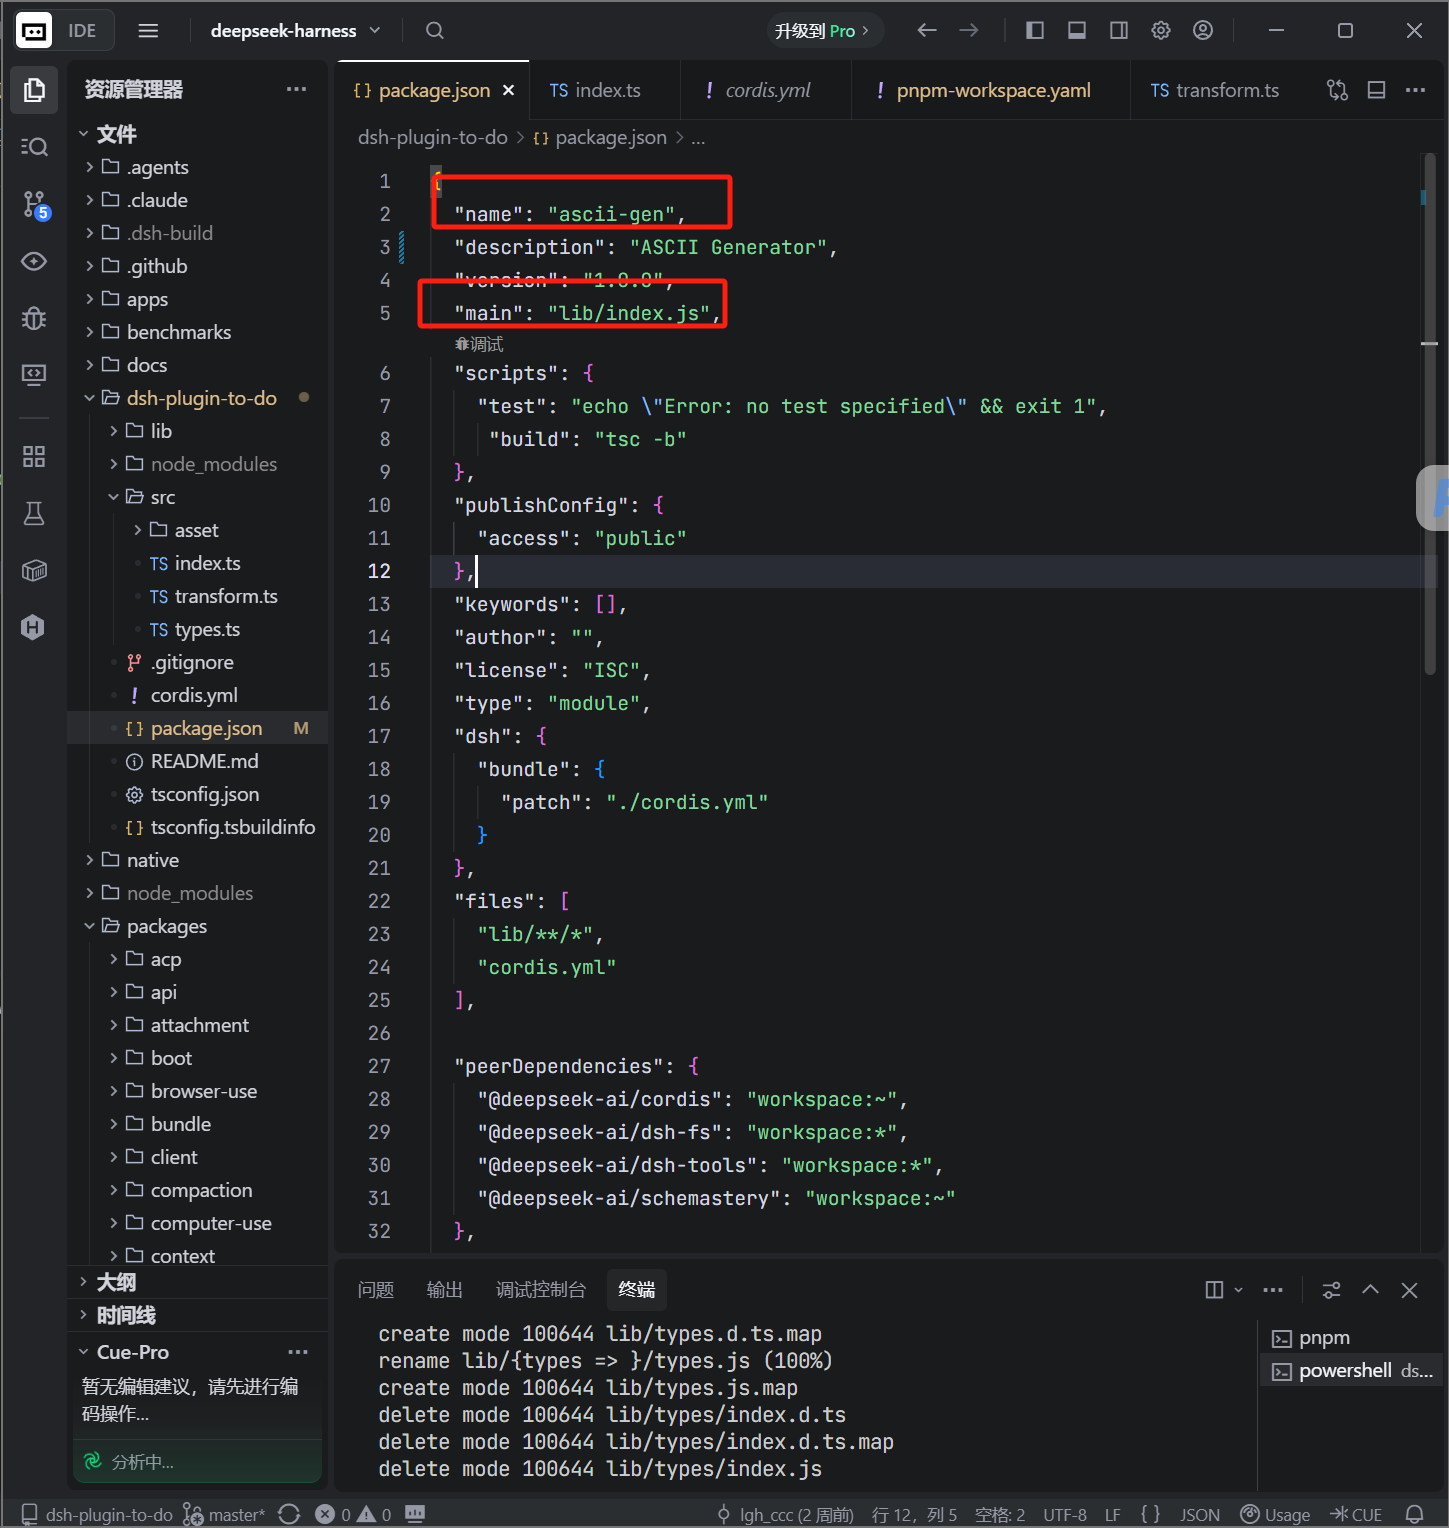
Task: Open the extensions grid icon in activity bar
Action: point(34,457)
